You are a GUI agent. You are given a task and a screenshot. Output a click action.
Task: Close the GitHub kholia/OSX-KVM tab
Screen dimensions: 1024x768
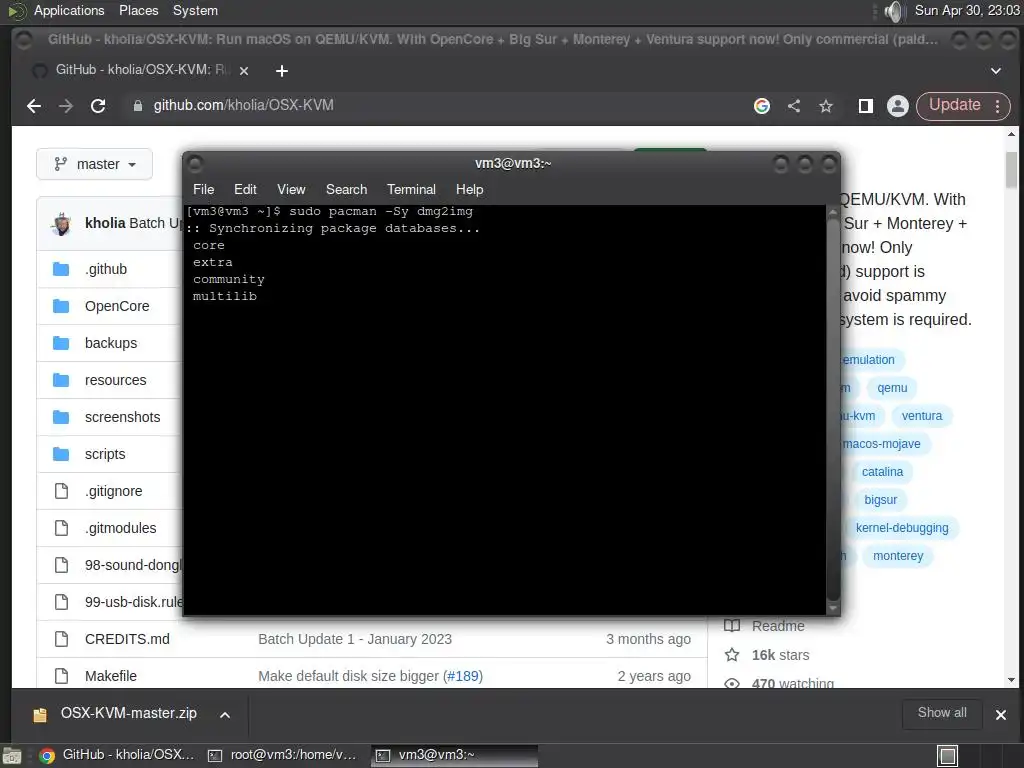pyautogui.click(x=244, y=71)
